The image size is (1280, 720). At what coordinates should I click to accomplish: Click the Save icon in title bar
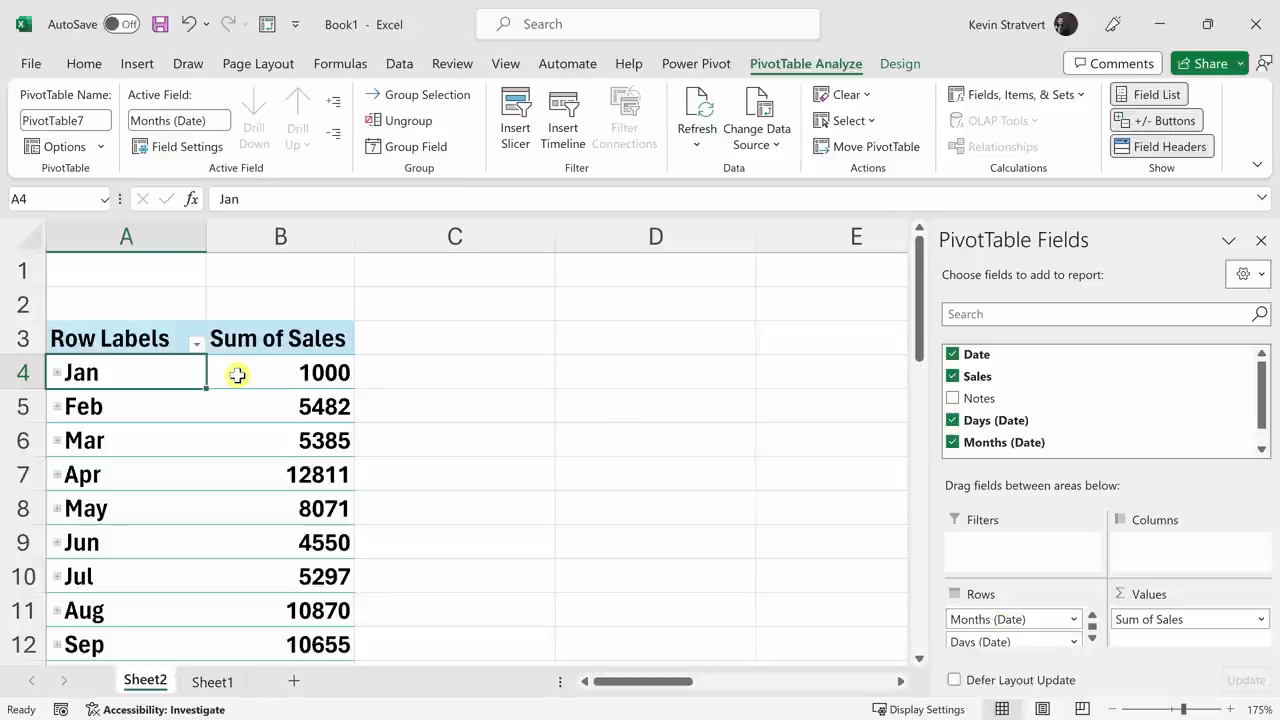[x=160, y=24]
